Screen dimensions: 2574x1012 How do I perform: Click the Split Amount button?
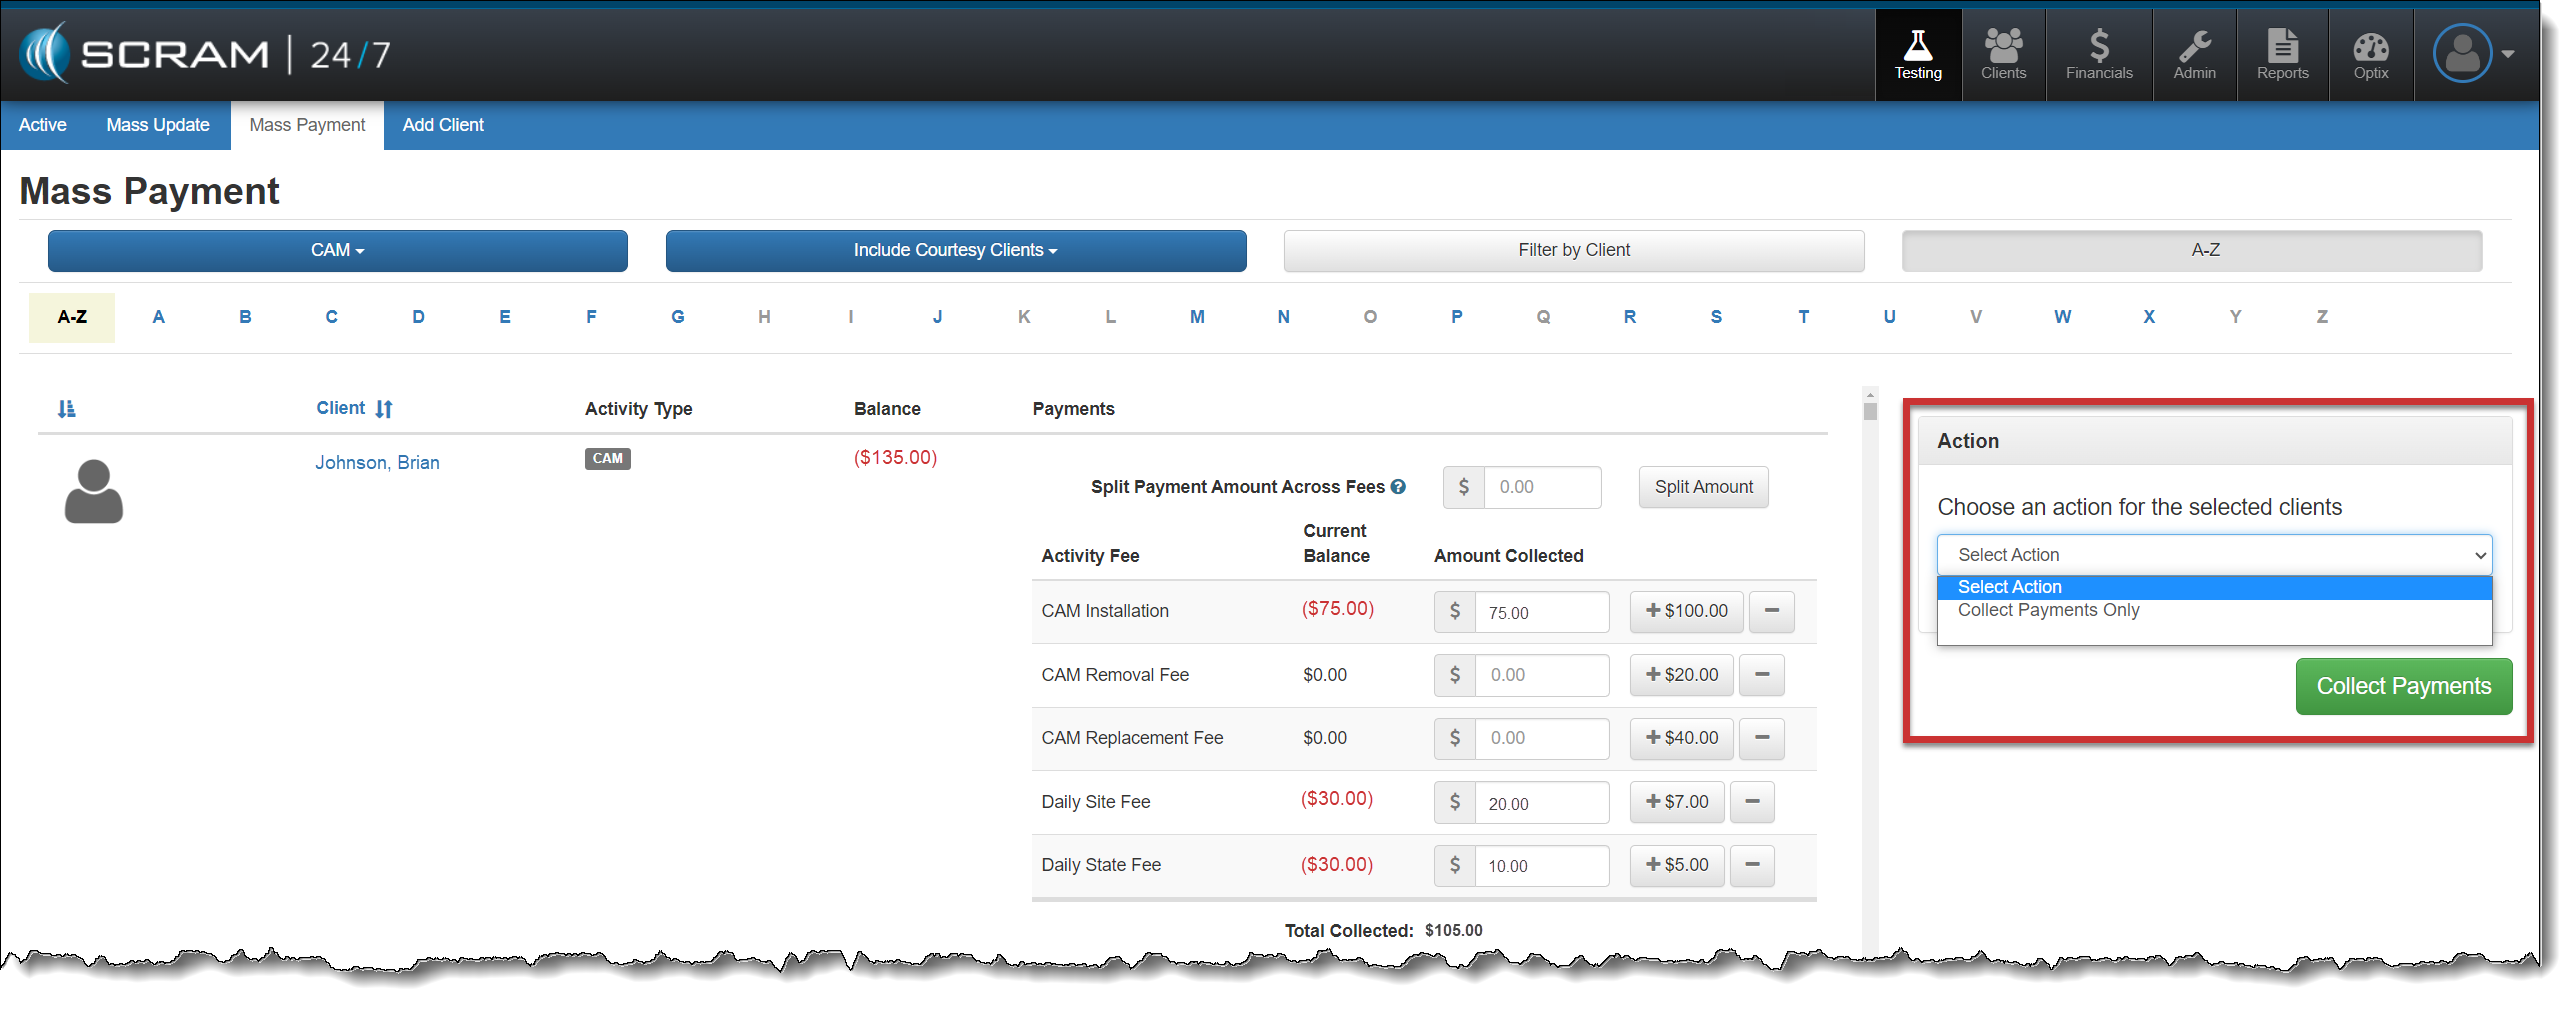(1702, 487)
